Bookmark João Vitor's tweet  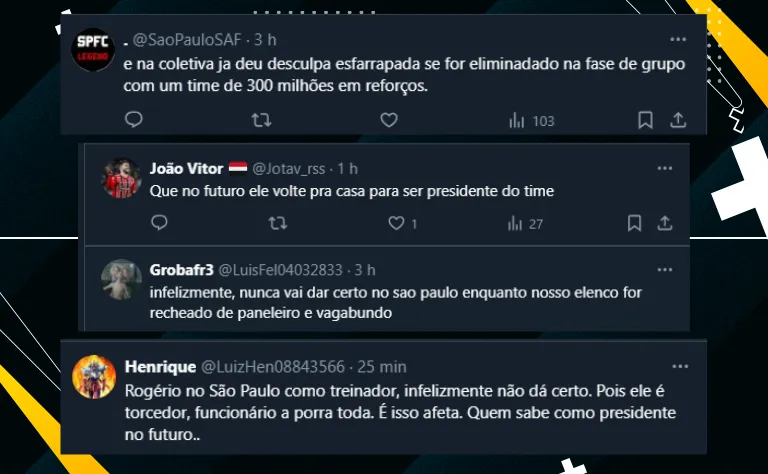pyautogui.click(x=633, y=223)
